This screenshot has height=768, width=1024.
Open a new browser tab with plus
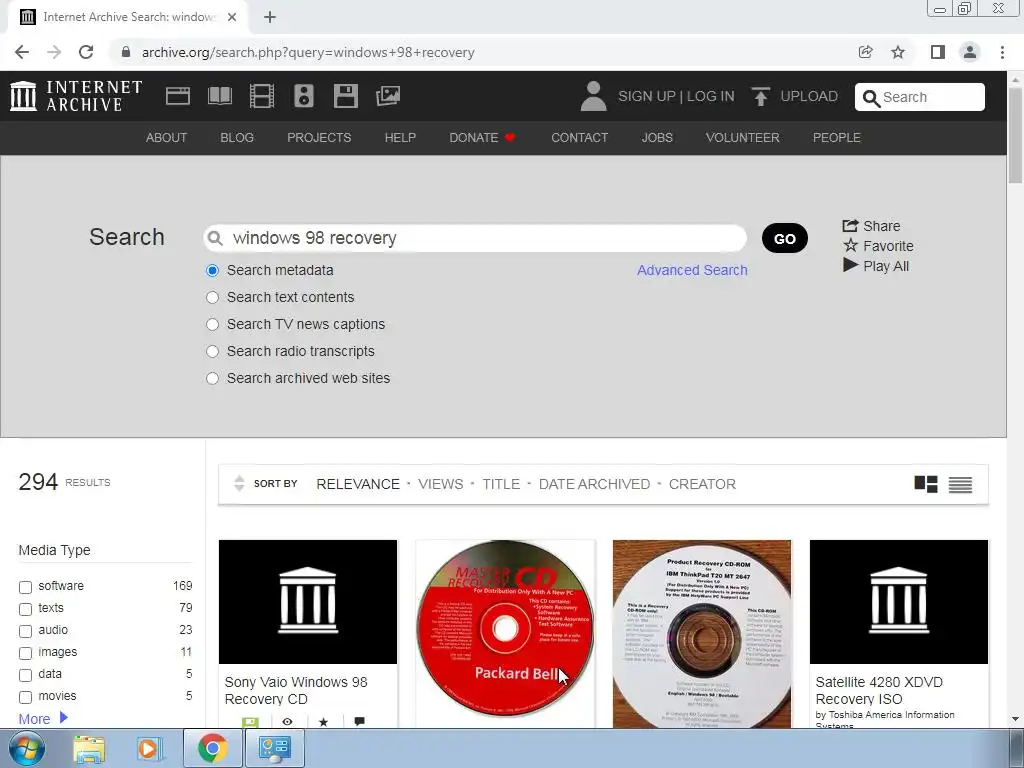click(270, 18)
